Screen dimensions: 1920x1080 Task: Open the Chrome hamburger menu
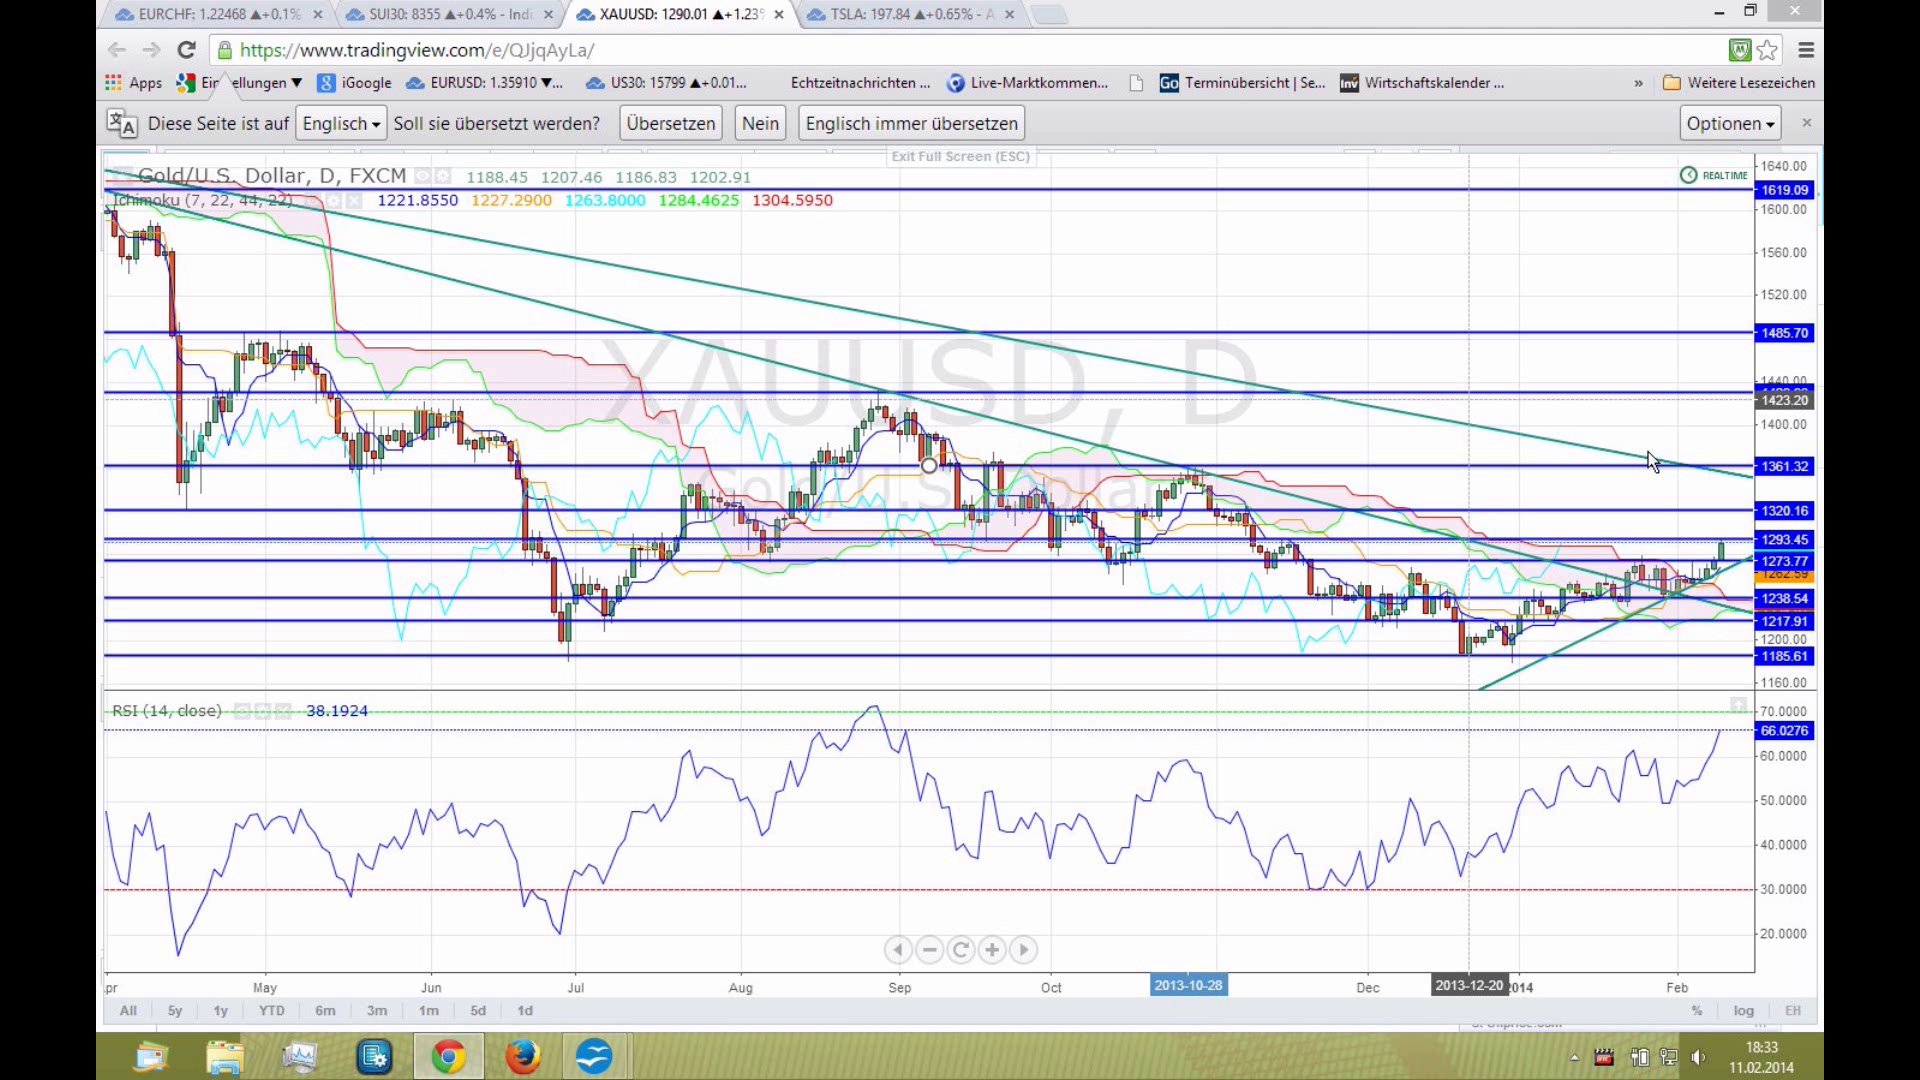tap(1806, 50)
